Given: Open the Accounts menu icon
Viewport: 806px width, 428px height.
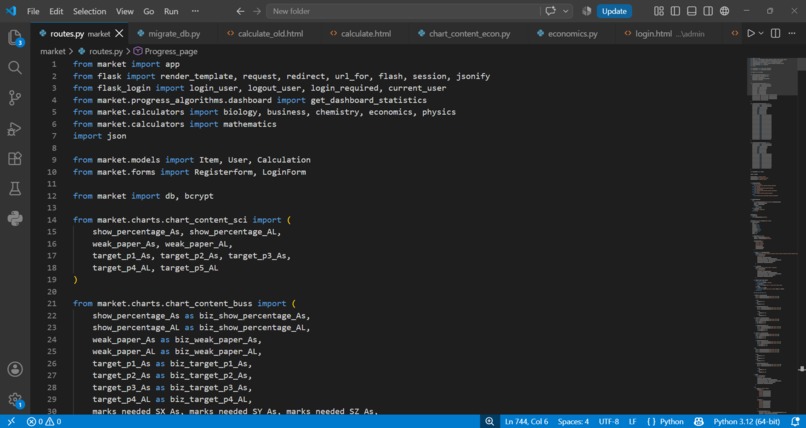Looking at the screenshot, I should tap(15, 369).
